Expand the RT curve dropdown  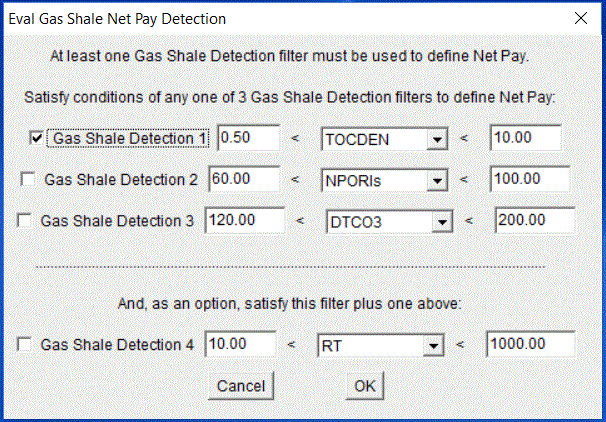pyautogui.click(x=432, y=347)
